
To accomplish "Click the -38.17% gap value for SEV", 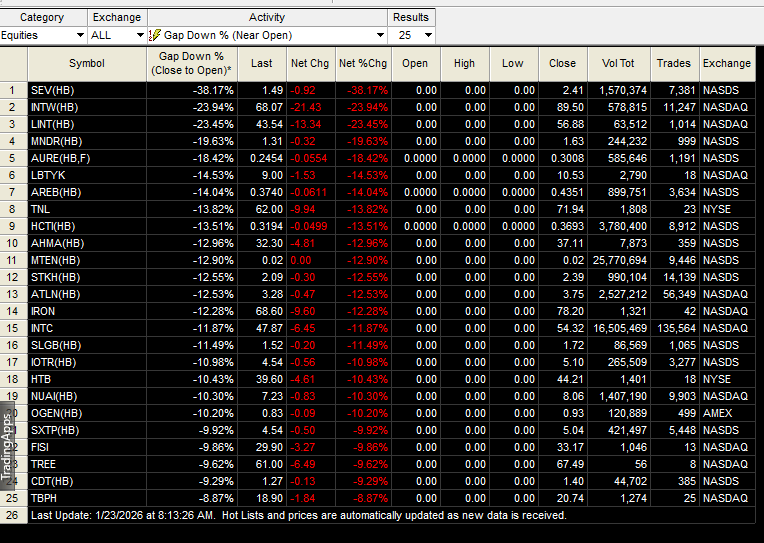I will (191, 90).
